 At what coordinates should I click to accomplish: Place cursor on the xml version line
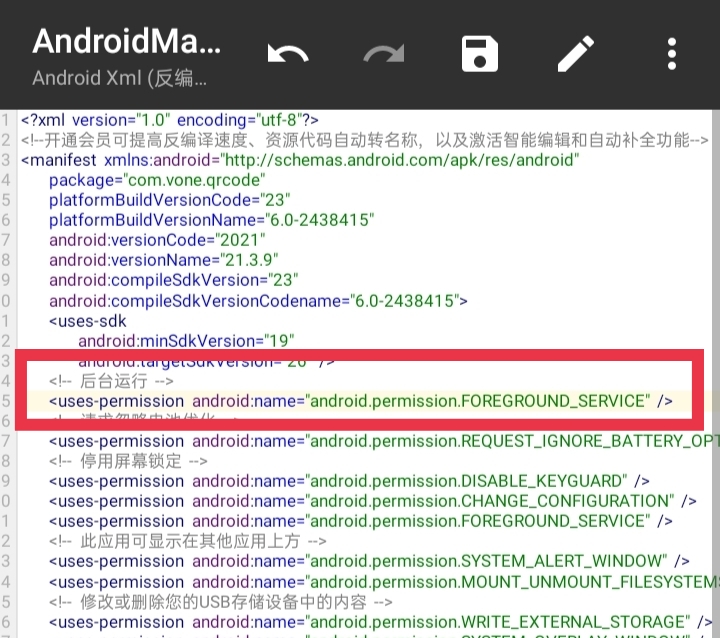tap(169, 120)
